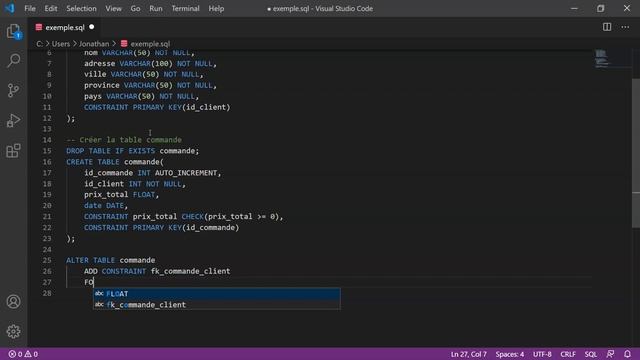
Task: Click the vertical editor scrollbar thumb
Action: tap(636, 153)
